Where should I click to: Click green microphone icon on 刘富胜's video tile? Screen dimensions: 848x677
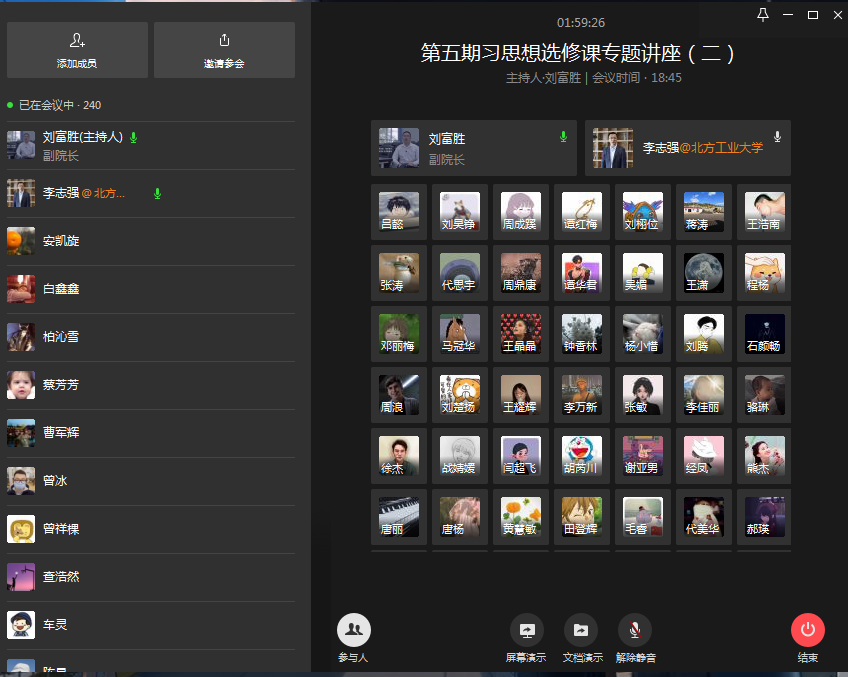pyautogui.click(x=563, y=137)
